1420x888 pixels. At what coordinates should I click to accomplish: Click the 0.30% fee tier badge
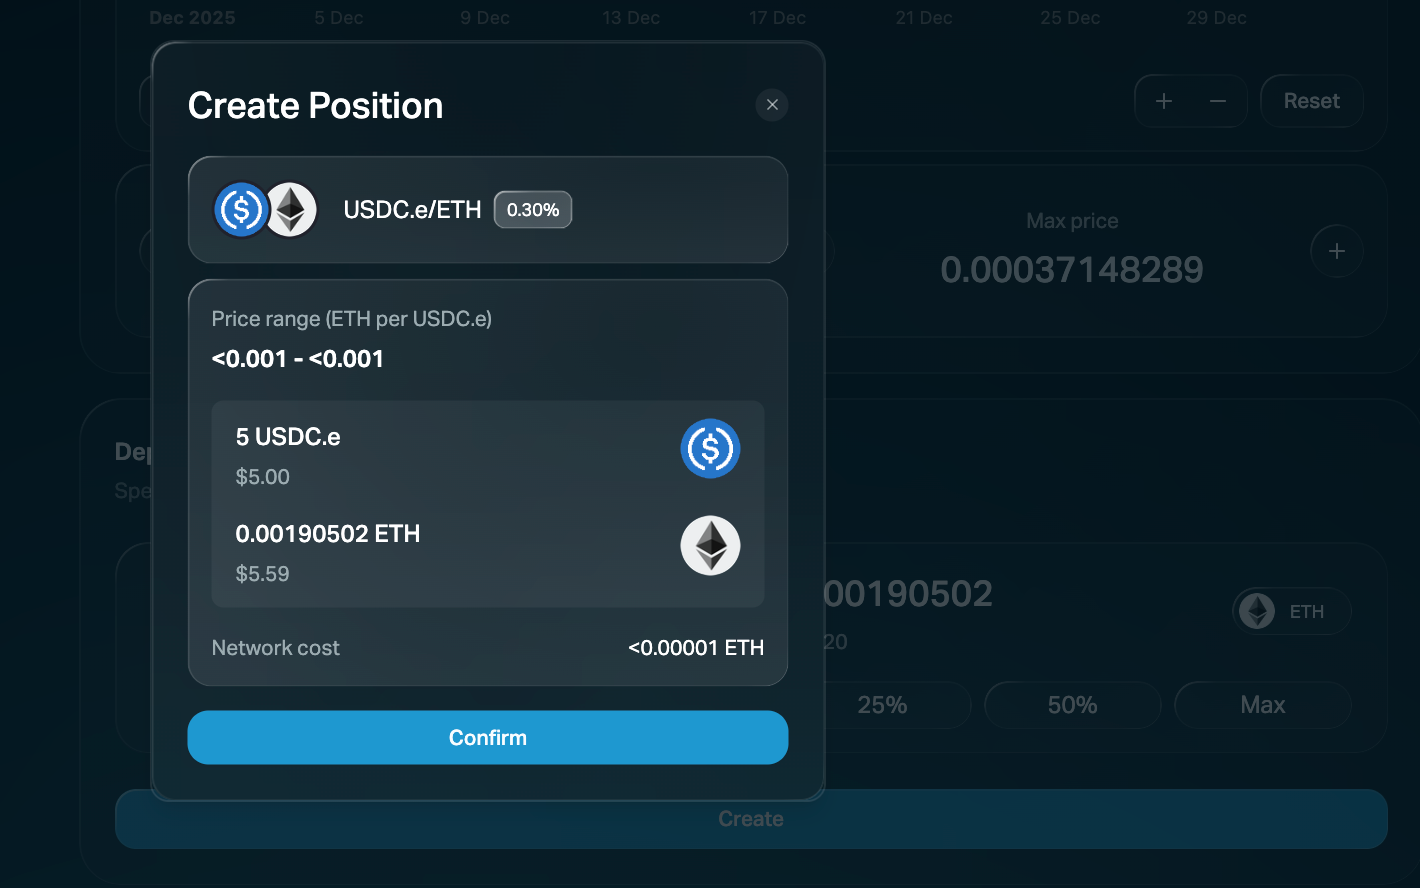[532, 210]
